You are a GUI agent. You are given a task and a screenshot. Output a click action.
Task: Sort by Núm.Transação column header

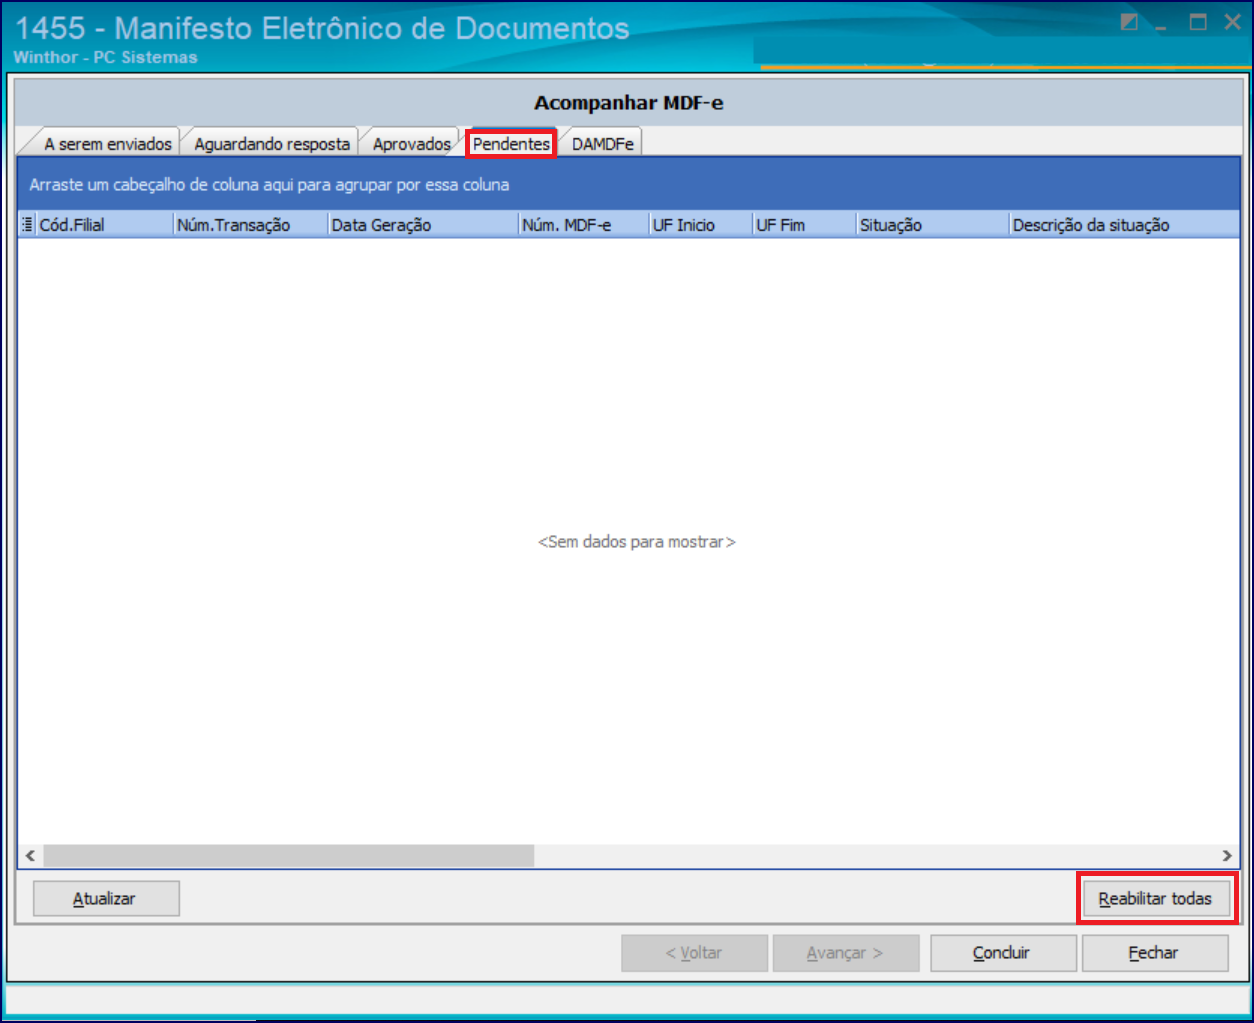pos(250,225)
